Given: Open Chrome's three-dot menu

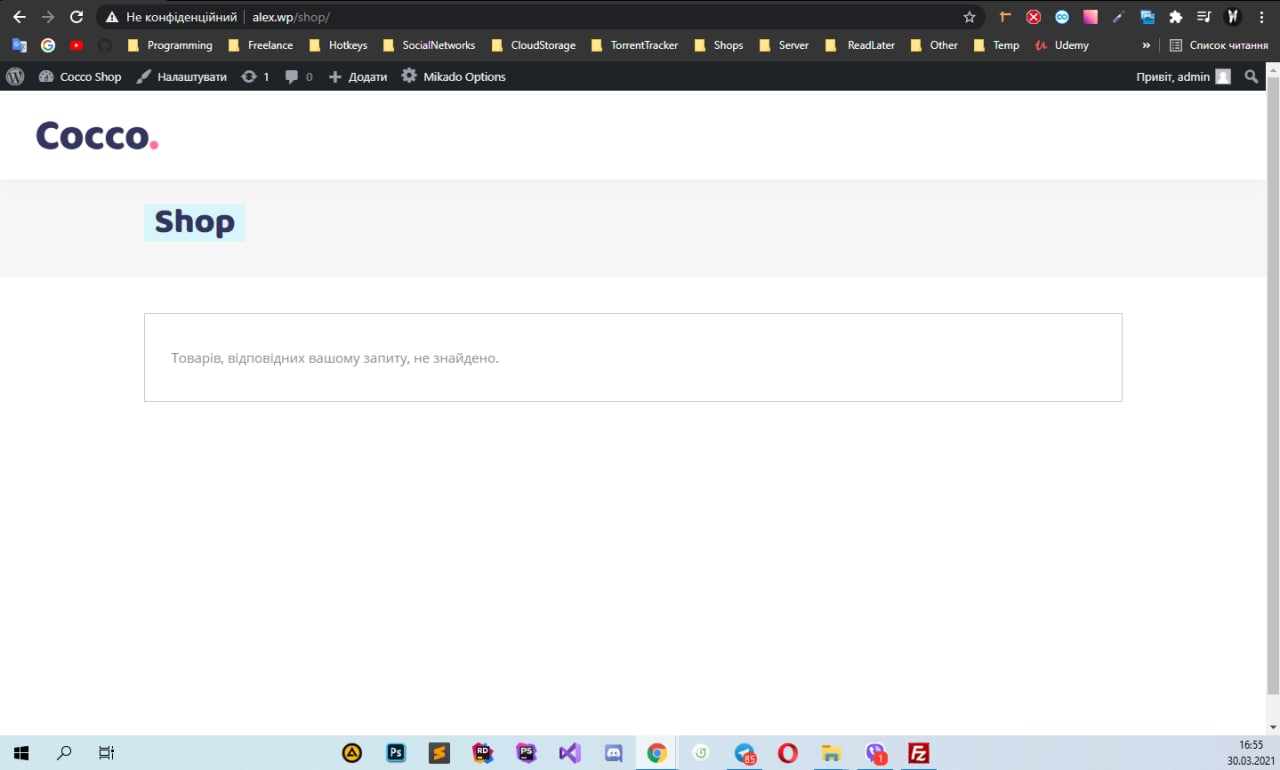Looking at the screenshot, I should point(1262,17).
